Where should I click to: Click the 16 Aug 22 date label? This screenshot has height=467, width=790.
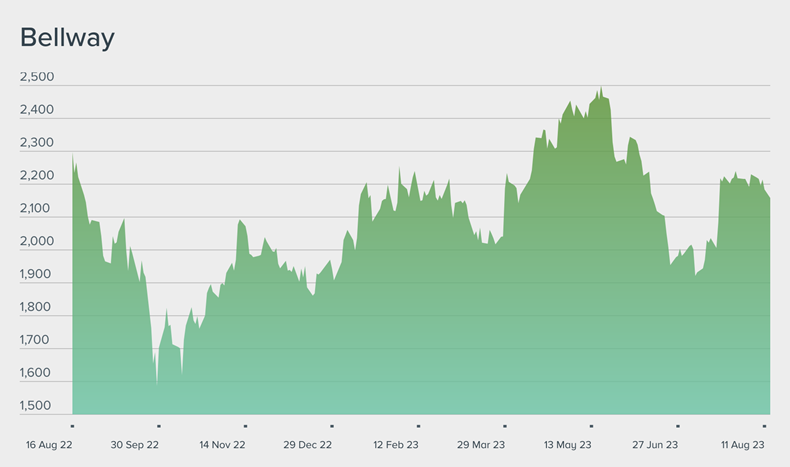(47, 444)
